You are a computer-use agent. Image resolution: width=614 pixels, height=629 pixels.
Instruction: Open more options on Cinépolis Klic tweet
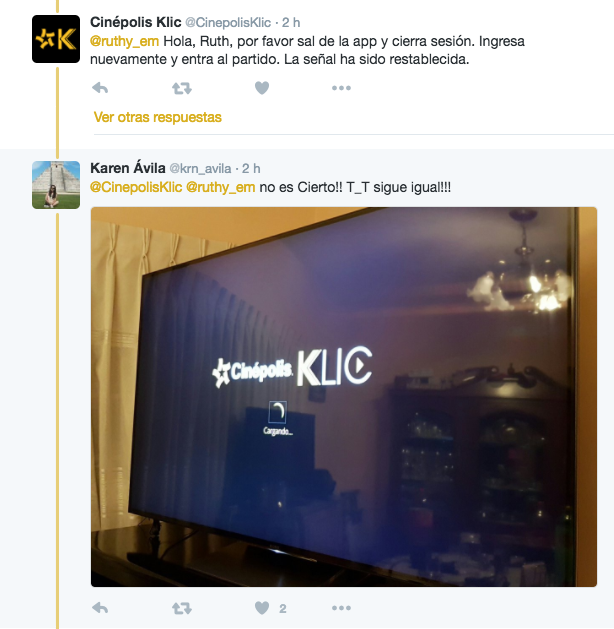(x=341, y=88)
